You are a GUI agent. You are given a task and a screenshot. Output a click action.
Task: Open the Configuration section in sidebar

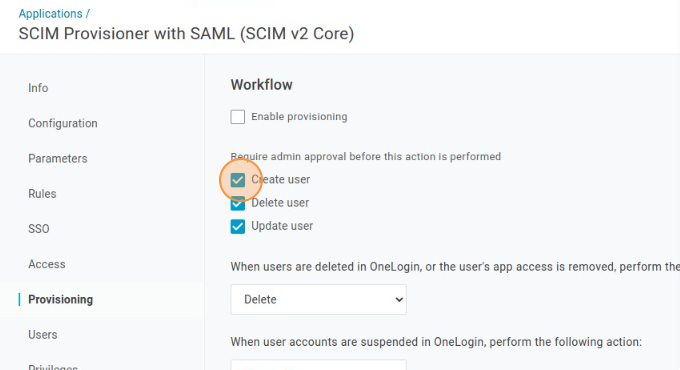63,123
